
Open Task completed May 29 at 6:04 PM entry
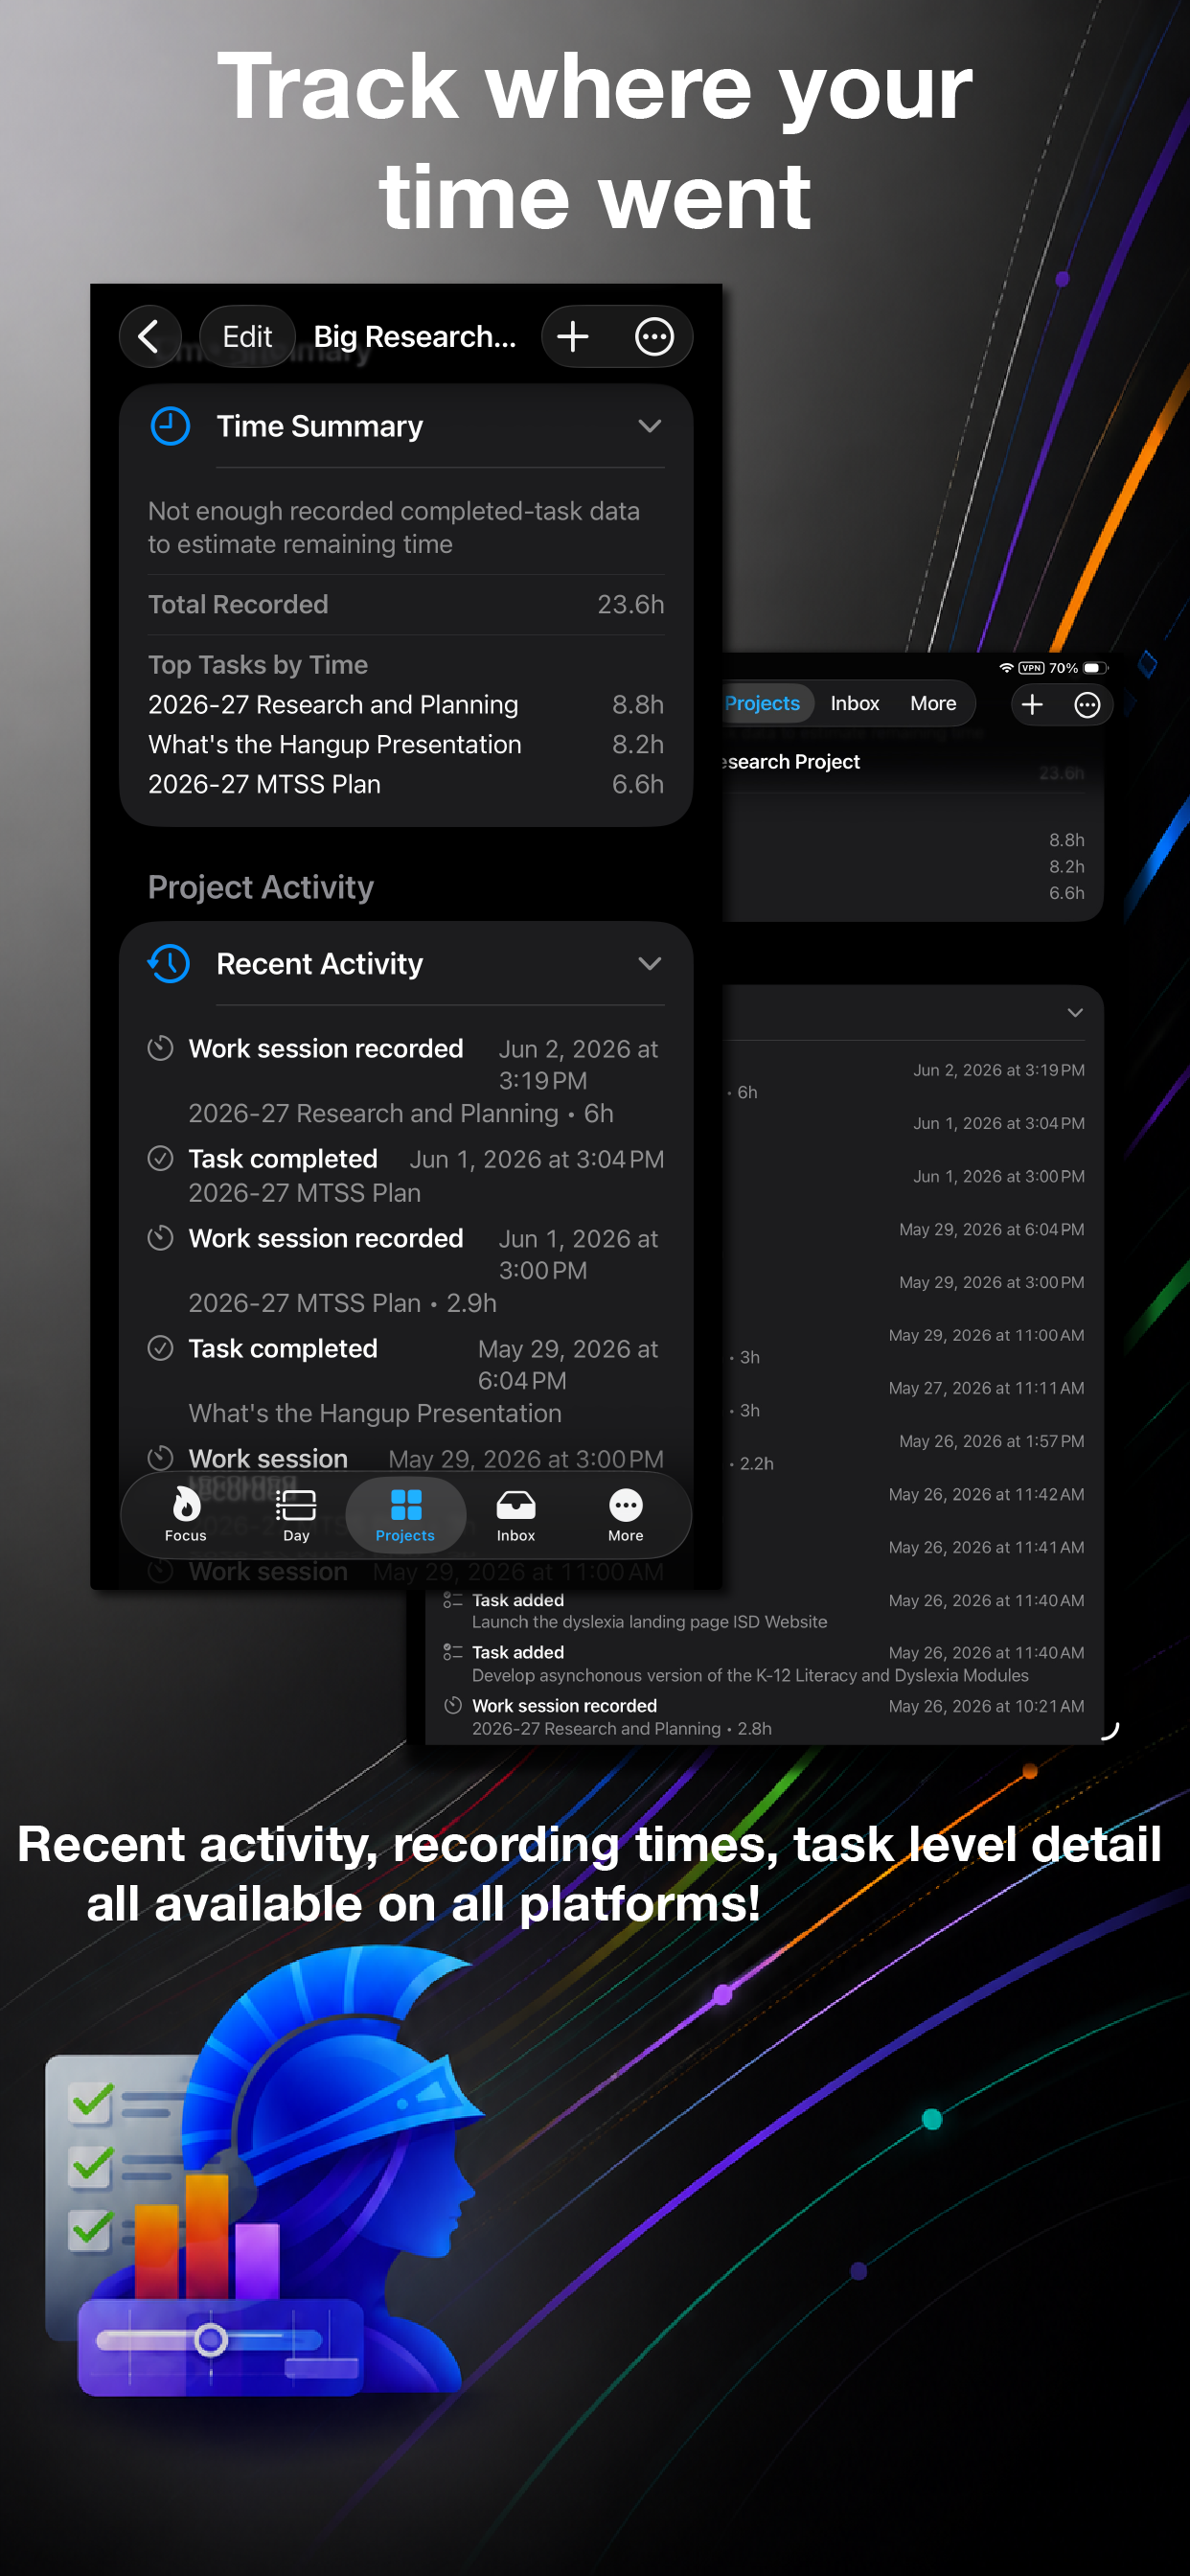click(406, 1380)
